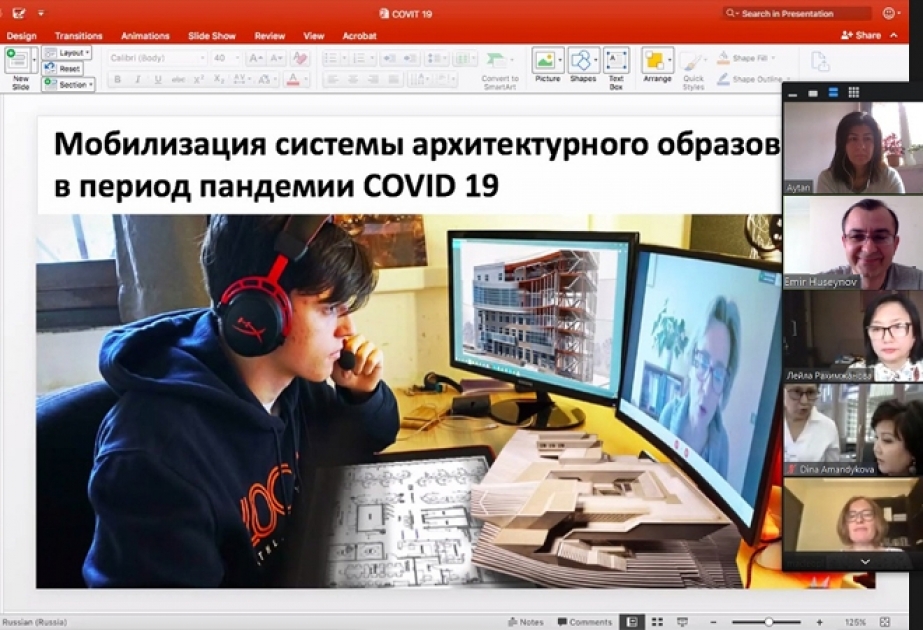Open the Slide Show tab

(x=211, y=36)
